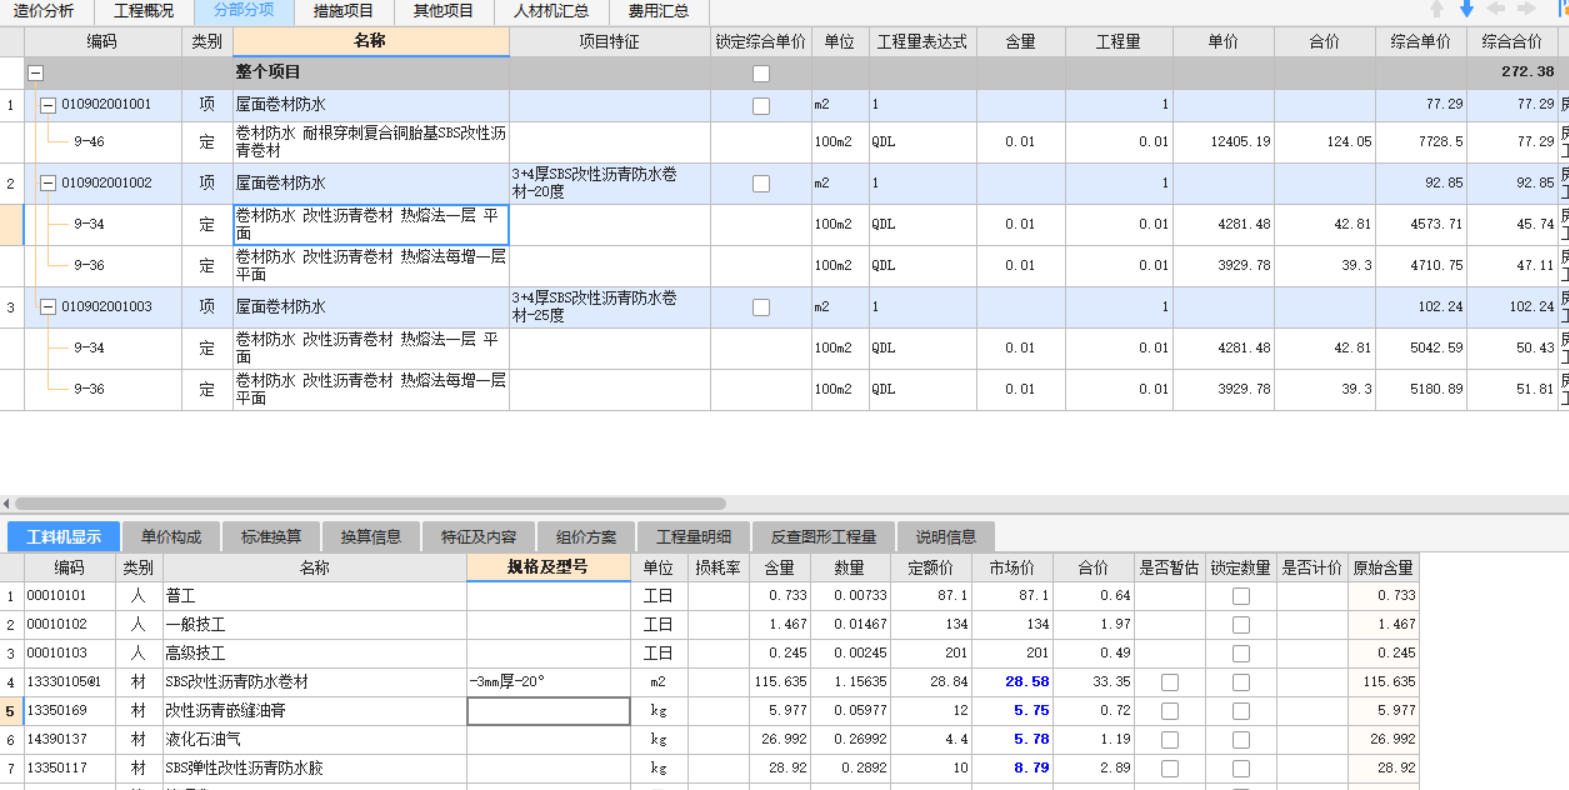Image resolution: width=1569 pixels, height=790 pixels.
Task: Toggle 是否暂估 for 改性沥青嵌缝油膏
Action: pyautogui.click(x=1169, y=711)
